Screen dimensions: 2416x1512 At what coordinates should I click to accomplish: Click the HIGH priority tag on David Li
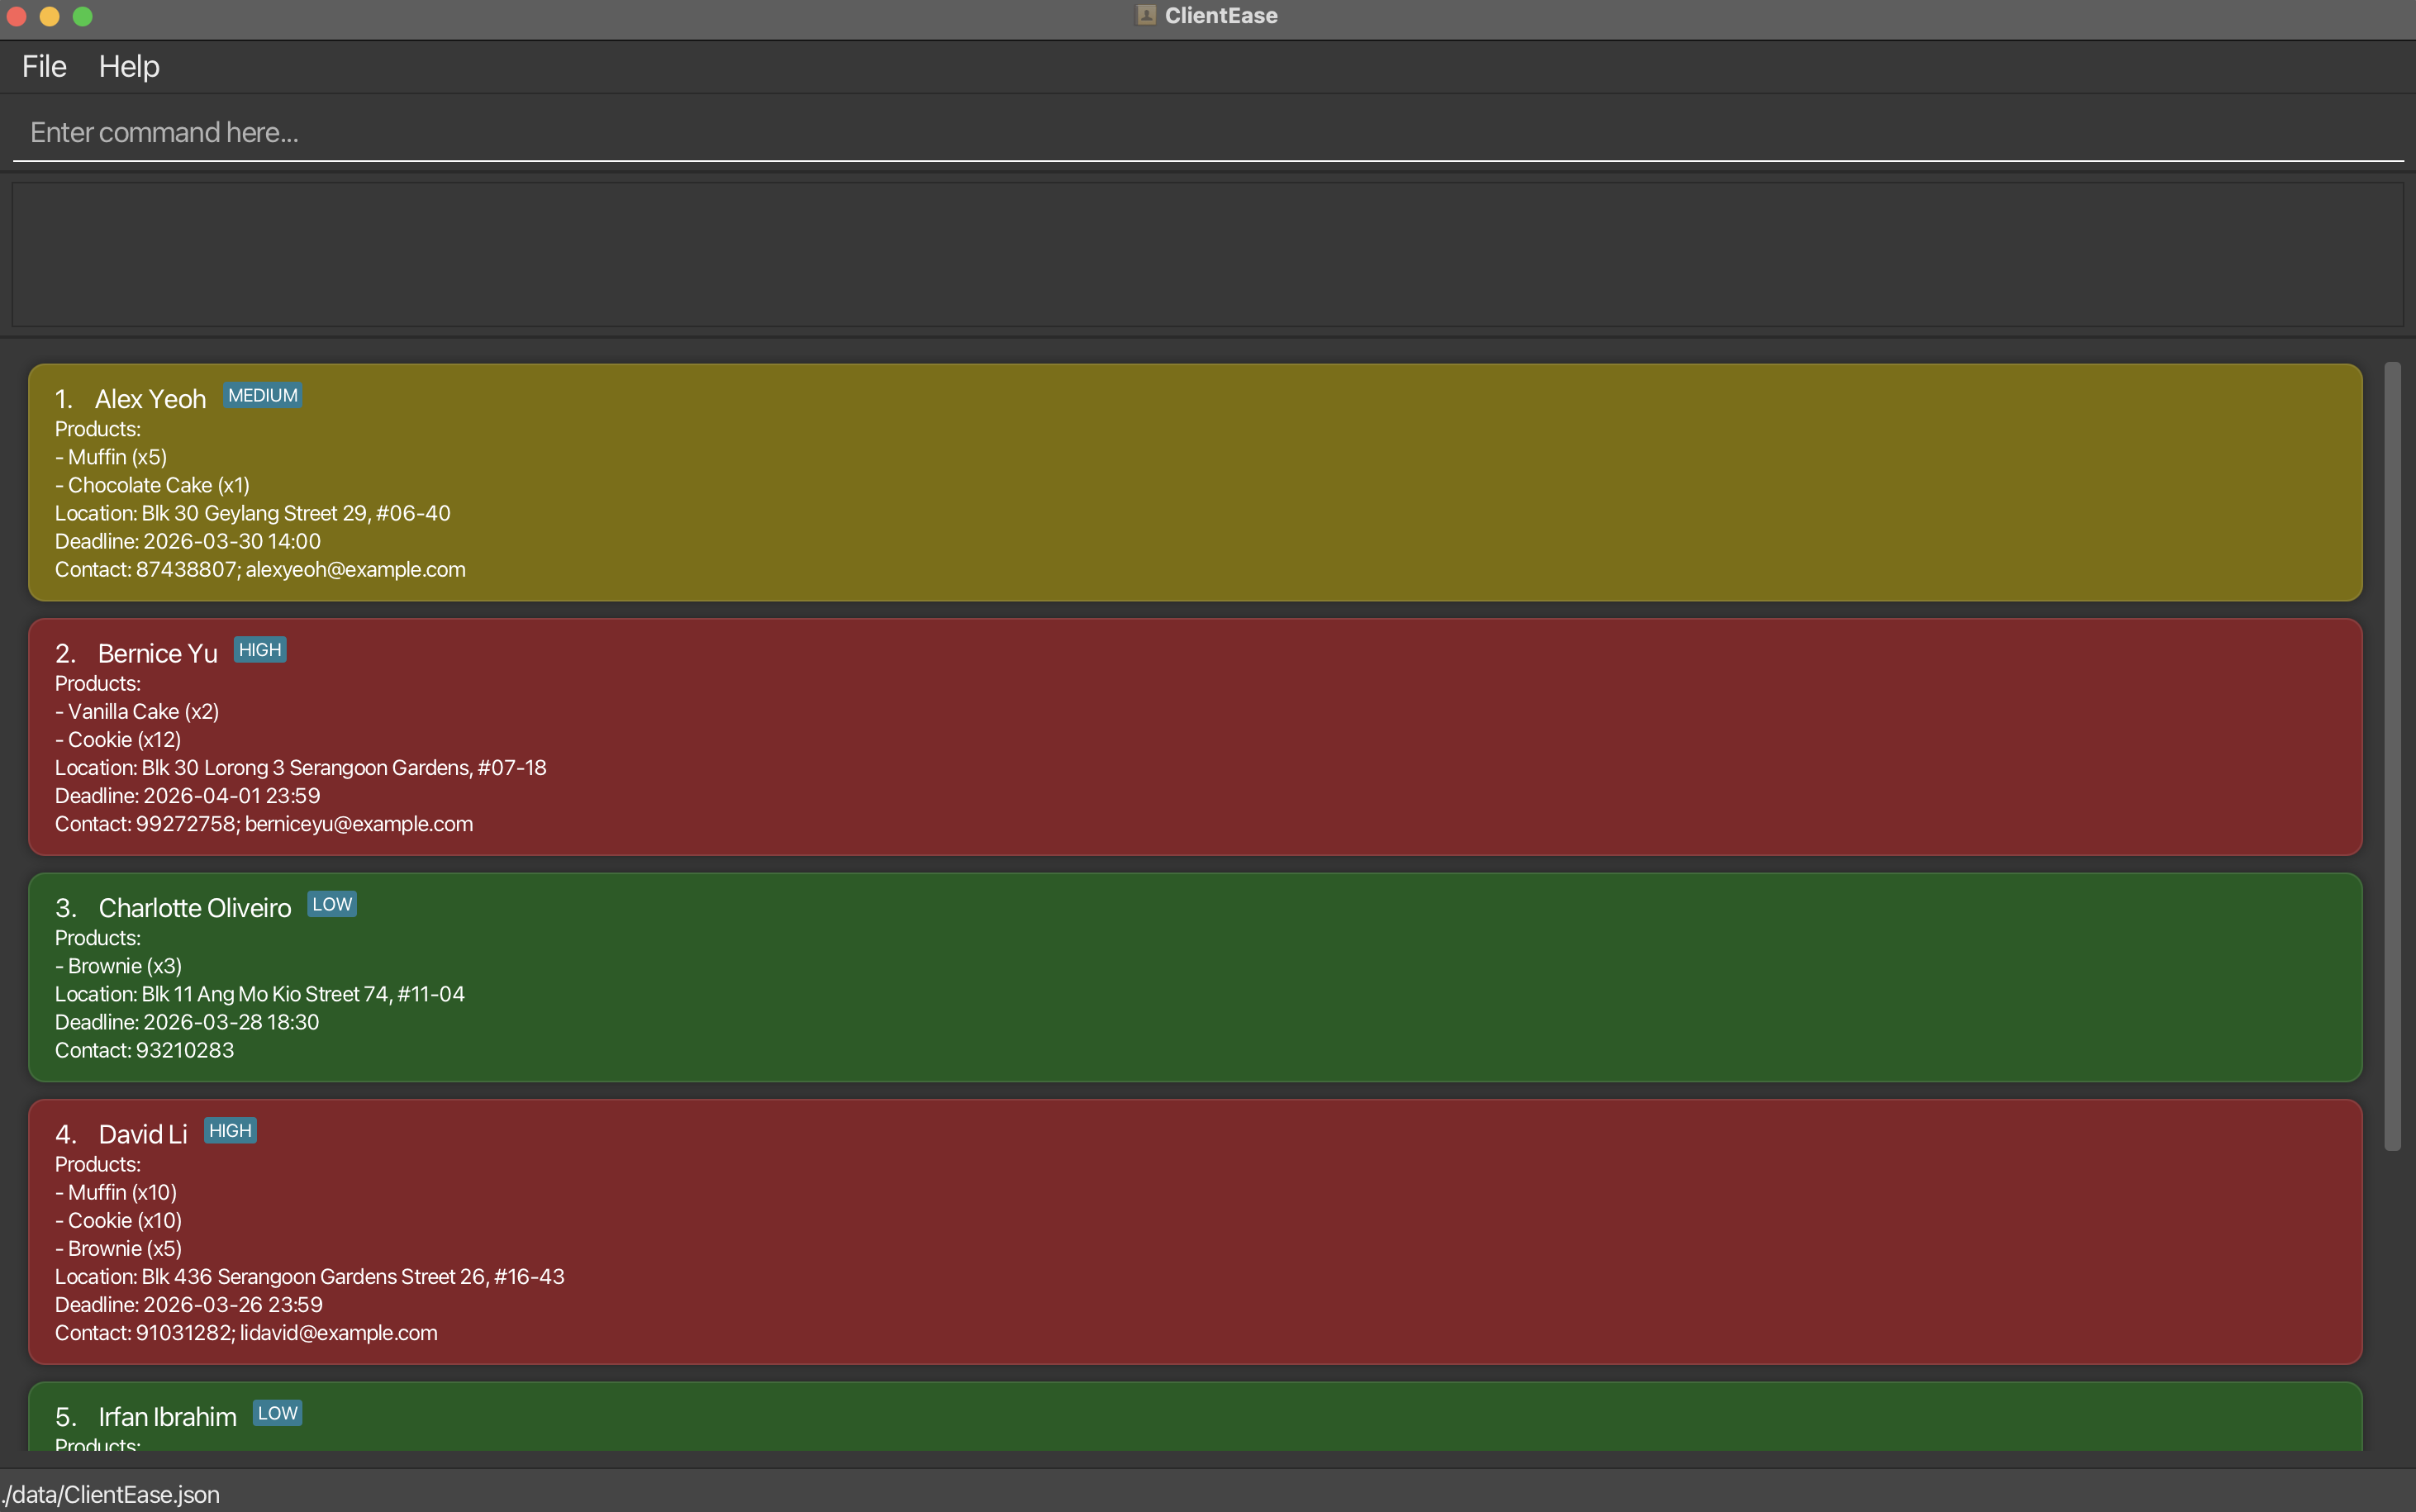coord(230,1131)
